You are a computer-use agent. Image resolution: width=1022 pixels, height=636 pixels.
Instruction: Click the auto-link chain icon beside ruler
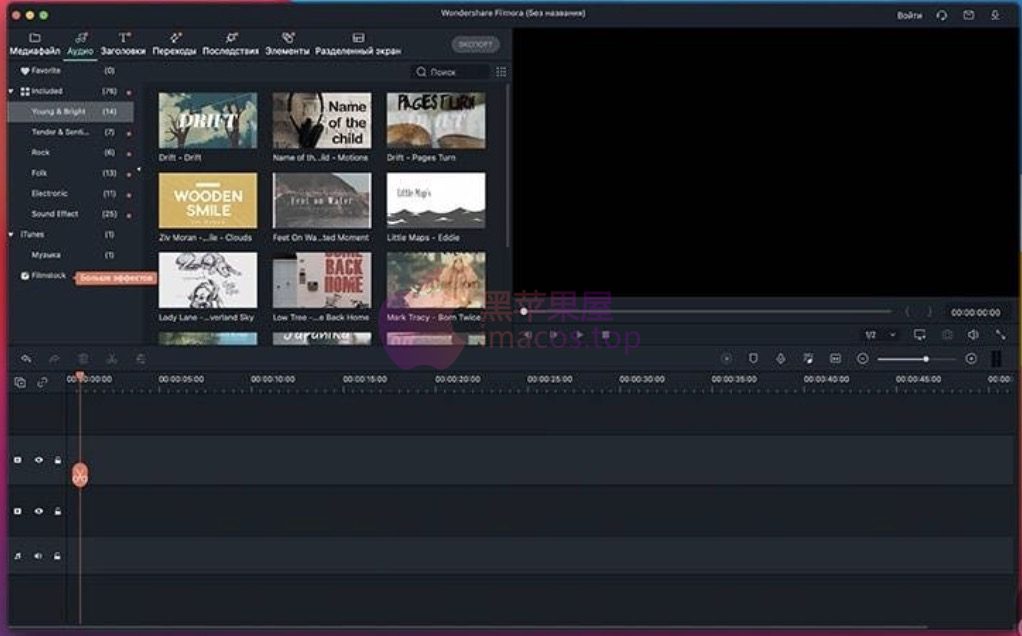pos(42,383)
